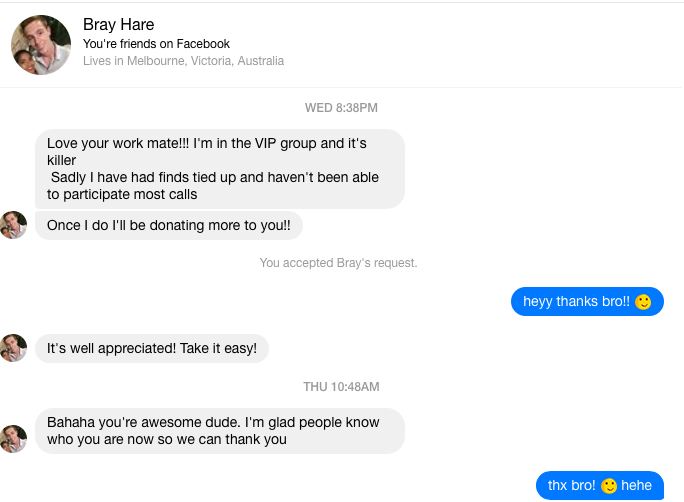Click the "Love your work mate!!!" text line
The width and height of the screenshot is (684, 502).
pos(206,143)
